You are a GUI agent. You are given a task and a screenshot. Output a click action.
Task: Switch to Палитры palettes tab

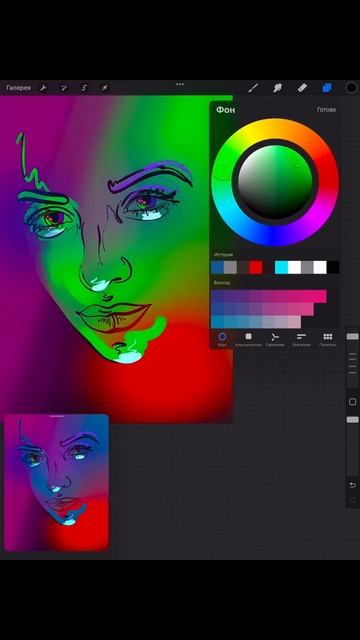pyautogui.click(x=327, y=339)
